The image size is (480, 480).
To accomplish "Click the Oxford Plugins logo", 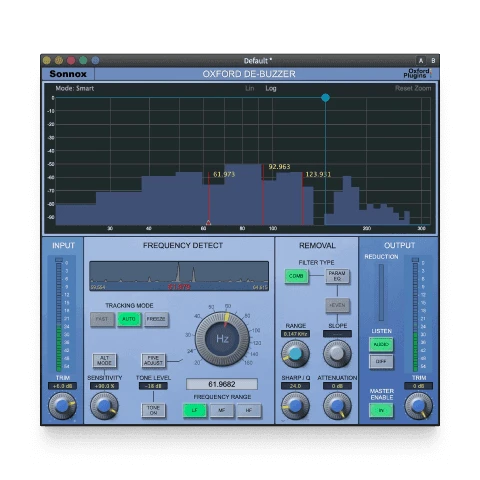I will tap(417, 73).
